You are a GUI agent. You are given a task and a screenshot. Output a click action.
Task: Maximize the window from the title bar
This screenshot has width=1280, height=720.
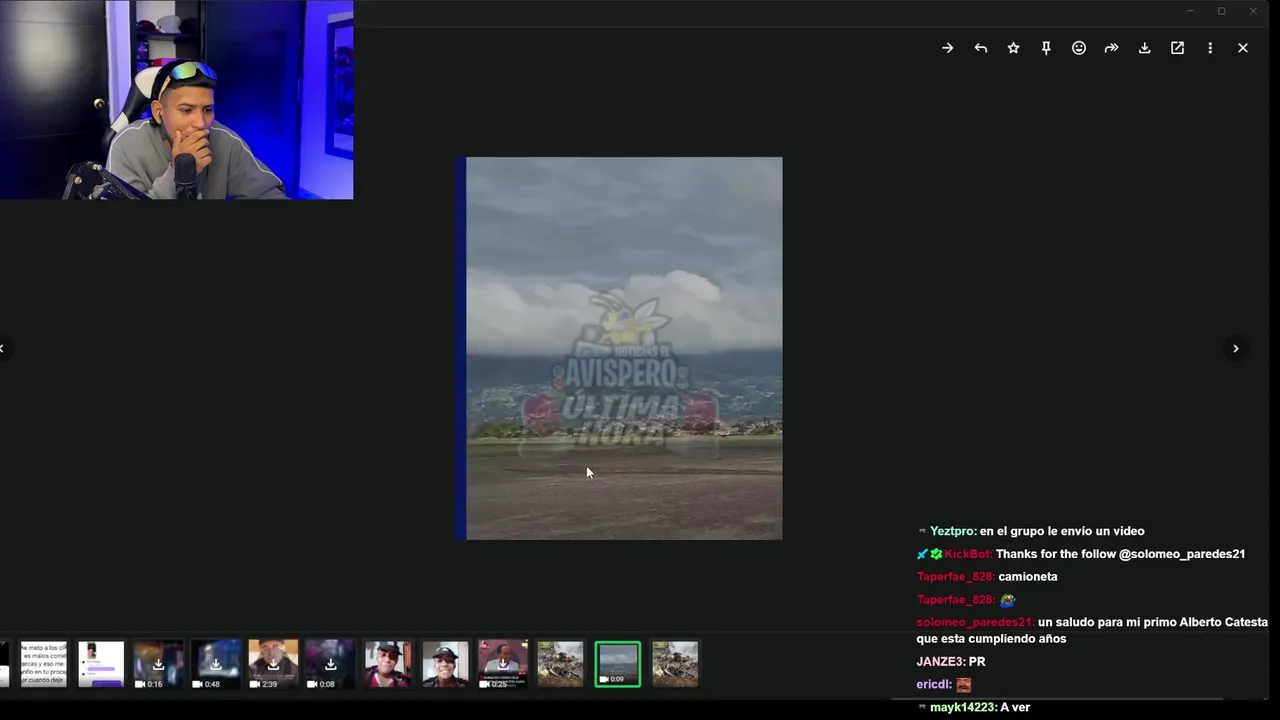pos(1221,11)
